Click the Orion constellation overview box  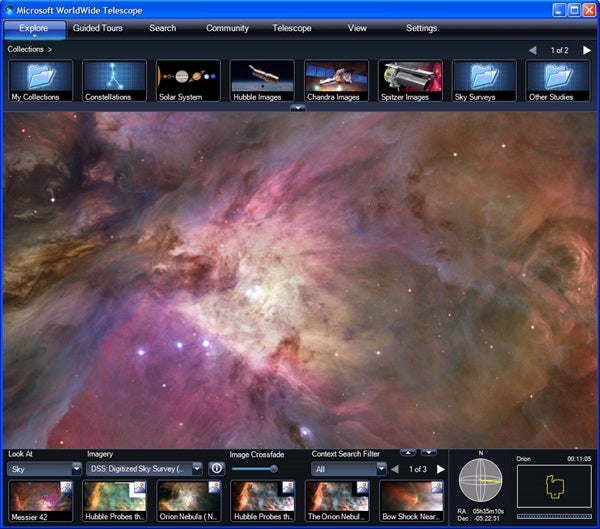click(x=554, y=486)
